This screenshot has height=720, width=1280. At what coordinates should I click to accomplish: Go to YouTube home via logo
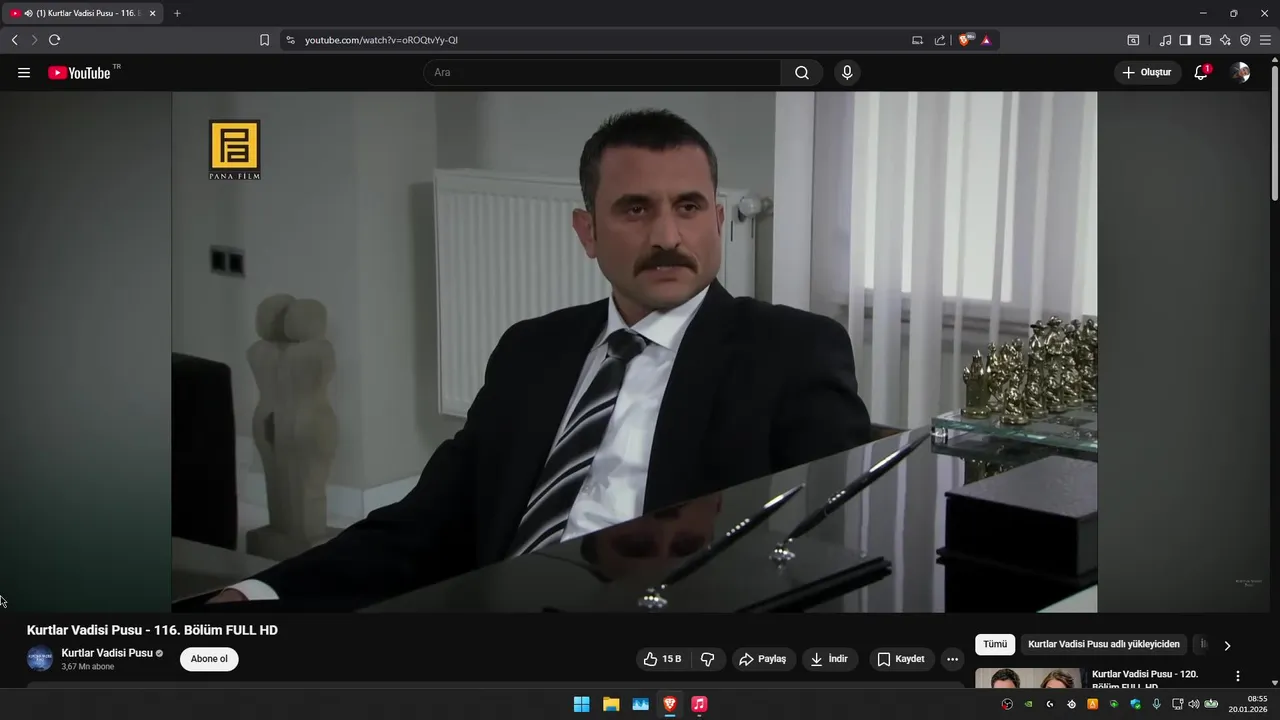click(79, 73)
